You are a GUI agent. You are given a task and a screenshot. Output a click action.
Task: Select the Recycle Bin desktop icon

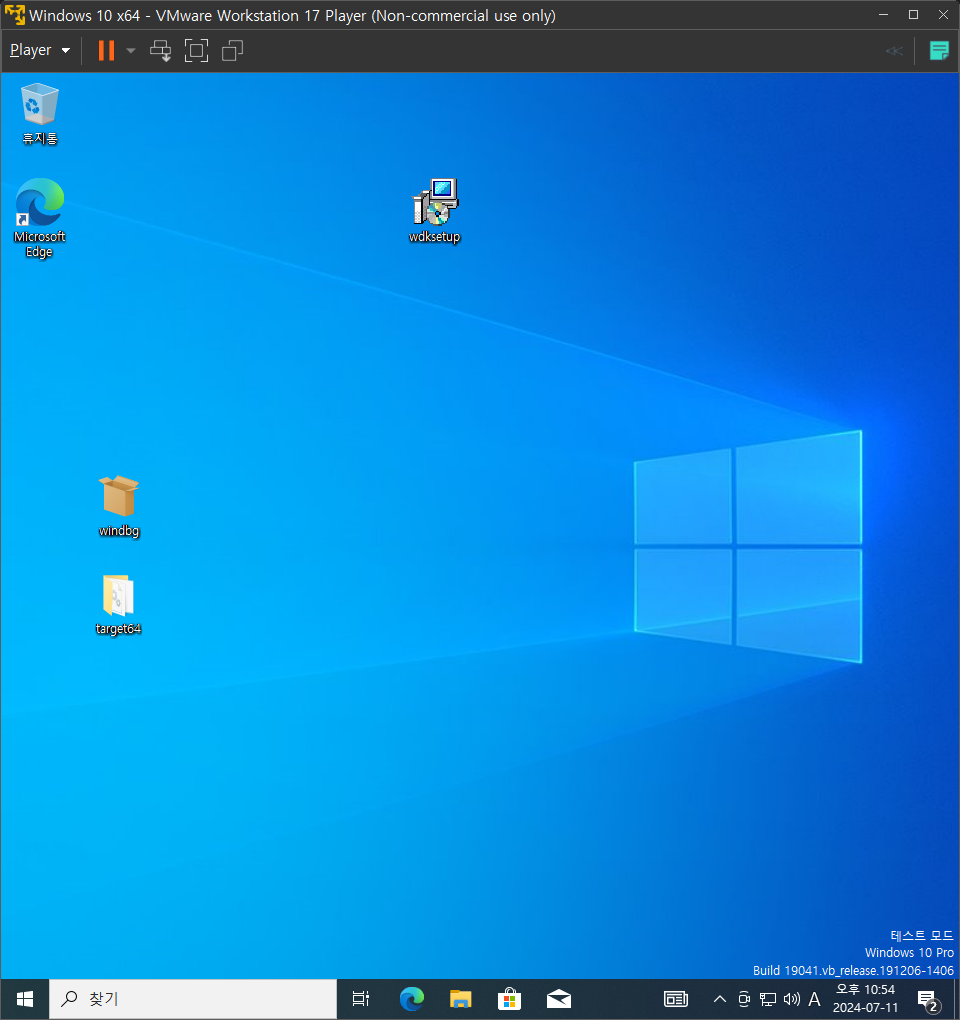pyautogui.click(x=40, y=114)
